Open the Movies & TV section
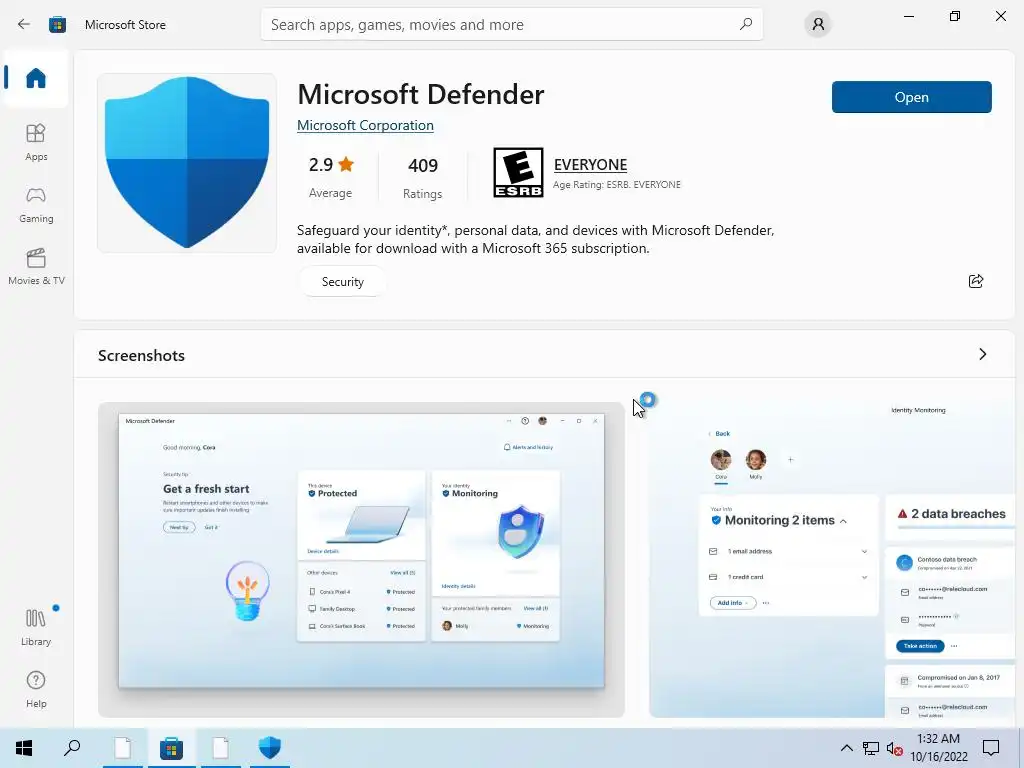 [x=36, y=266]
